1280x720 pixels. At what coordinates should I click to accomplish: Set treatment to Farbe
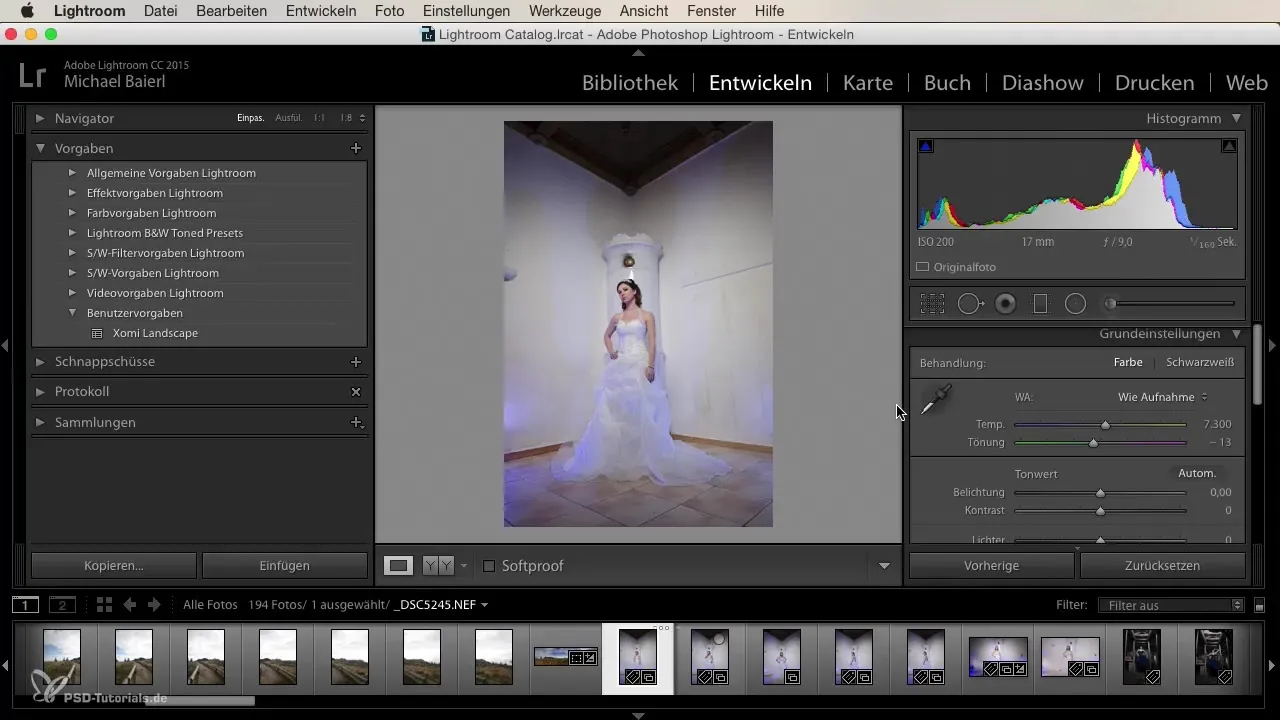click(x=1128, y=362)
